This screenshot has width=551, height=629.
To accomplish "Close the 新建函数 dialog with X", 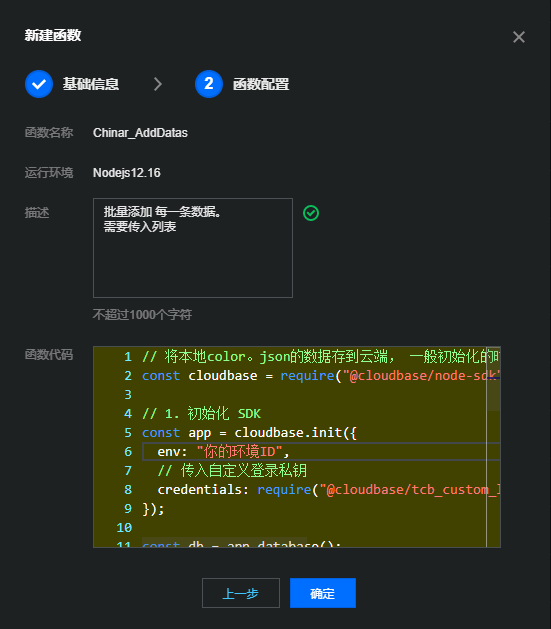I will [519, 37].
